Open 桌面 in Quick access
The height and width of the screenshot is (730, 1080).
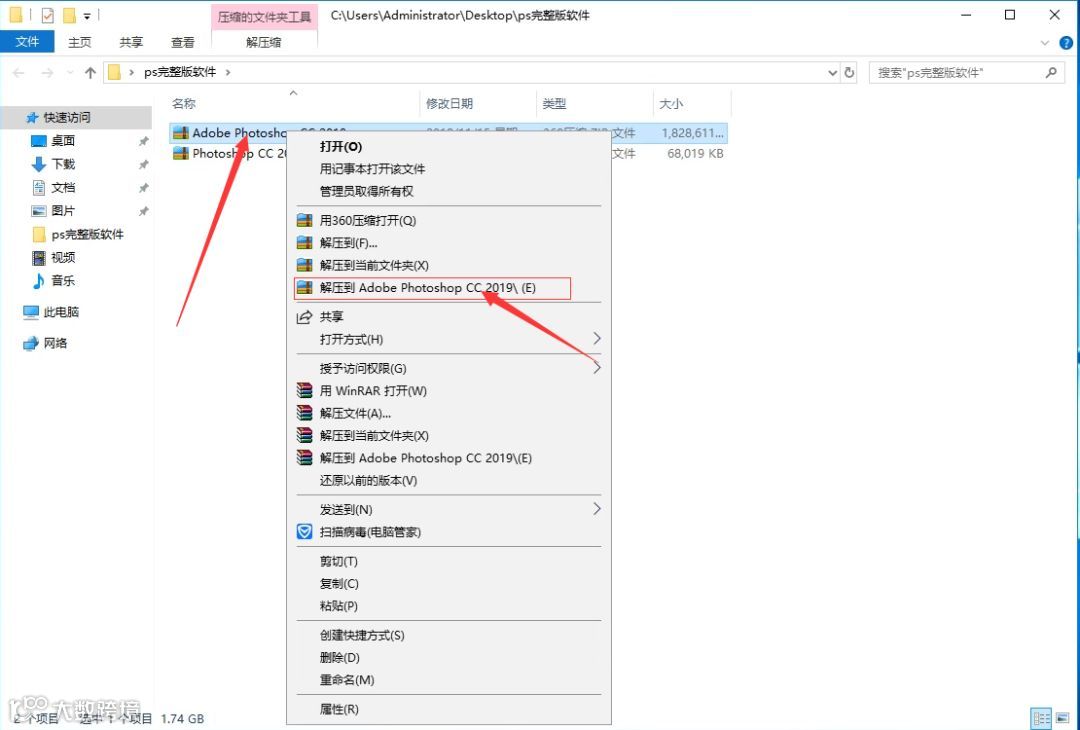[x=63, y=140]
